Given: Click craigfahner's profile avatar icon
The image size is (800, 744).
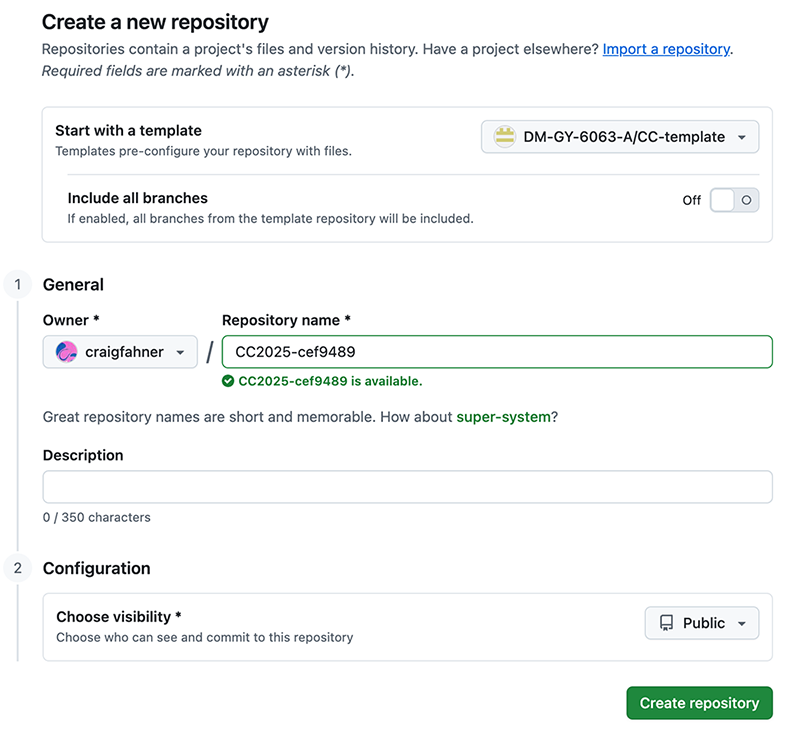Looking at the screenshot, I should pyautogui.click(x=67, y=352).
